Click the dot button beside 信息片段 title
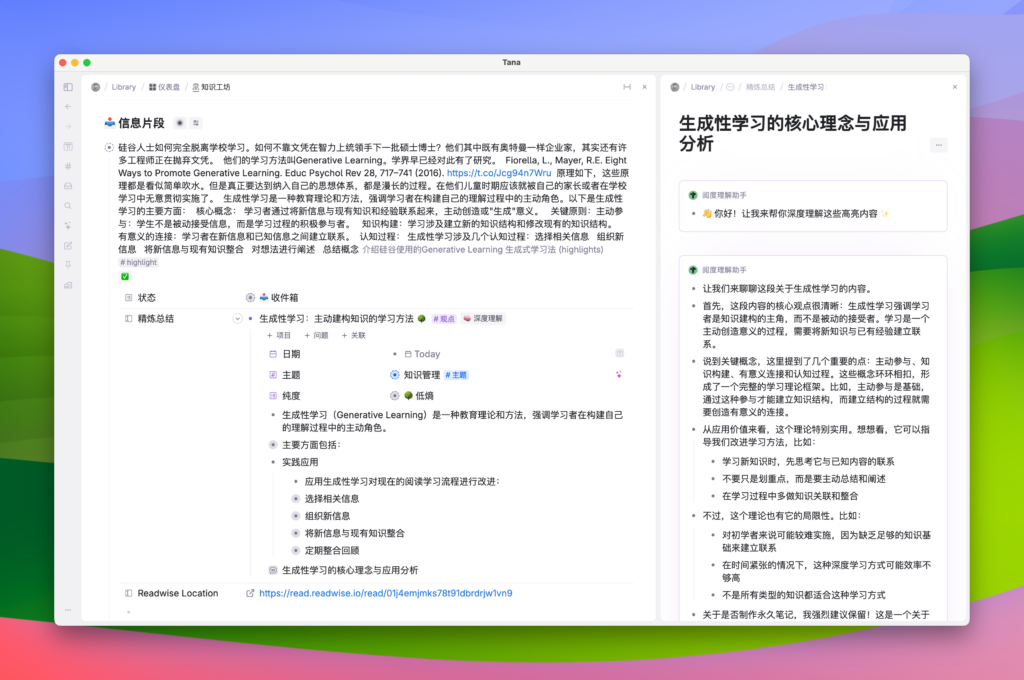 click(180, 123)
